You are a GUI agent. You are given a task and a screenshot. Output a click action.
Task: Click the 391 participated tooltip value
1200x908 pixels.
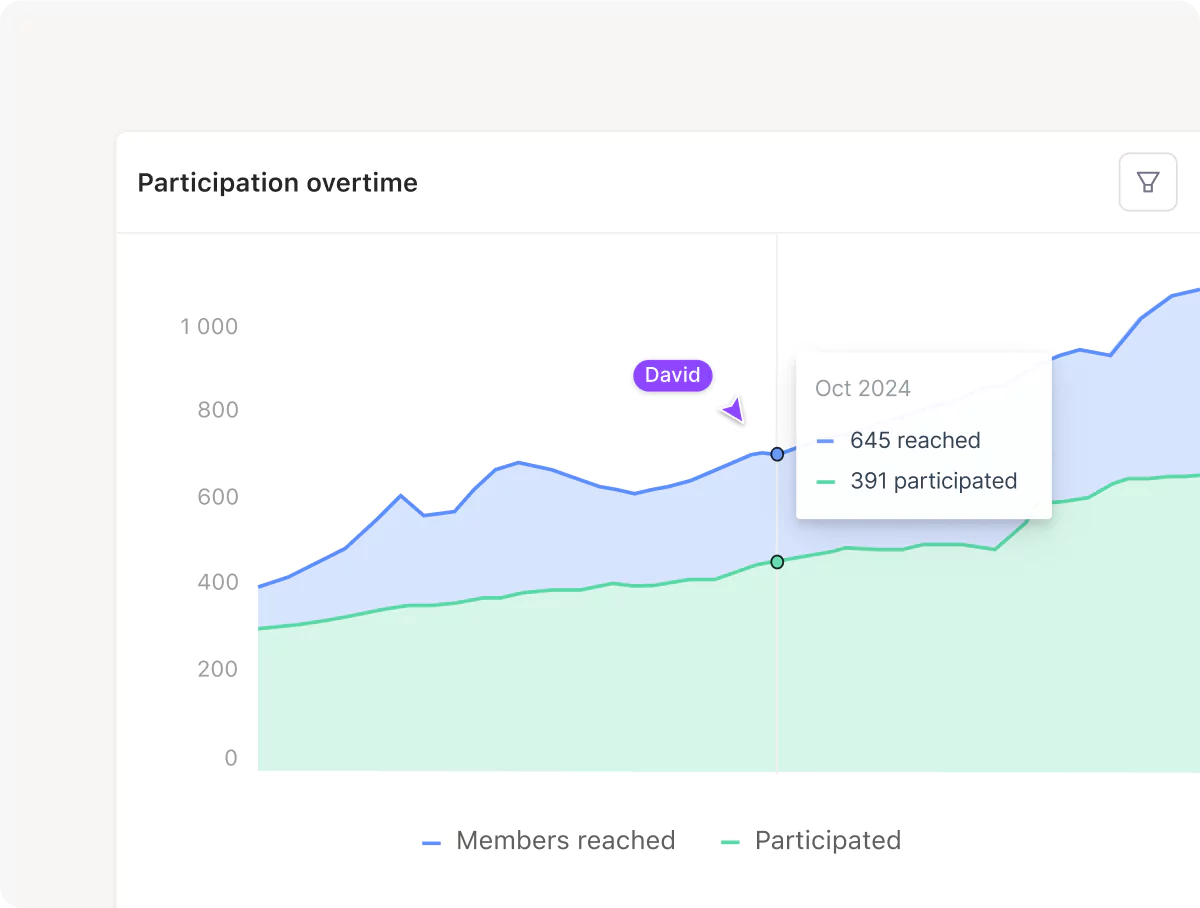click(934, 481)
